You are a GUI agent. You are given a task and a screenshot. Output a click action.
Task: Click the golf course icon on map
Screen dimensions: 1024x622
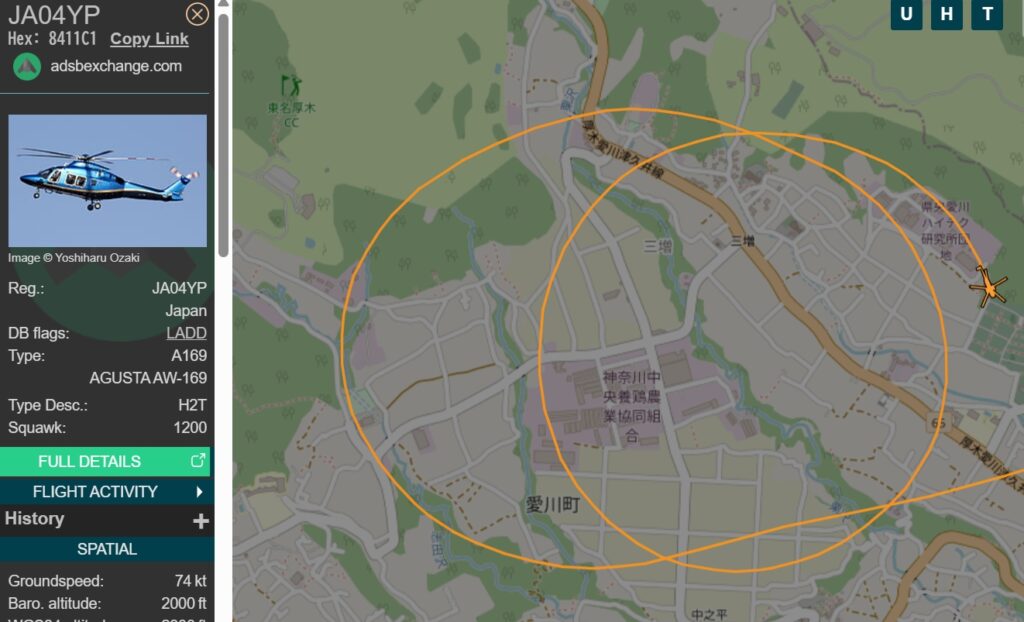(291, 86)
